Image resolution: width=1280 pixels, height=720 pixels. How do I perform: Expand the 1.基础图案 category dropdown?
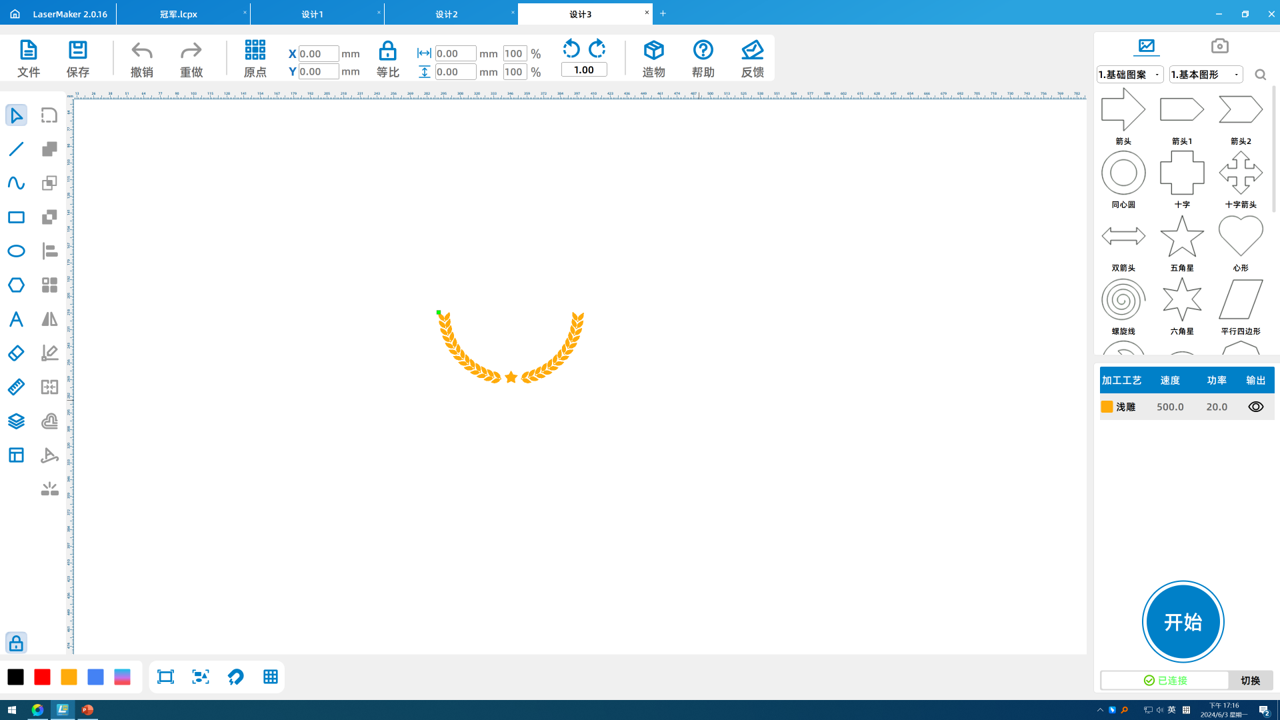coord(1130,75)
